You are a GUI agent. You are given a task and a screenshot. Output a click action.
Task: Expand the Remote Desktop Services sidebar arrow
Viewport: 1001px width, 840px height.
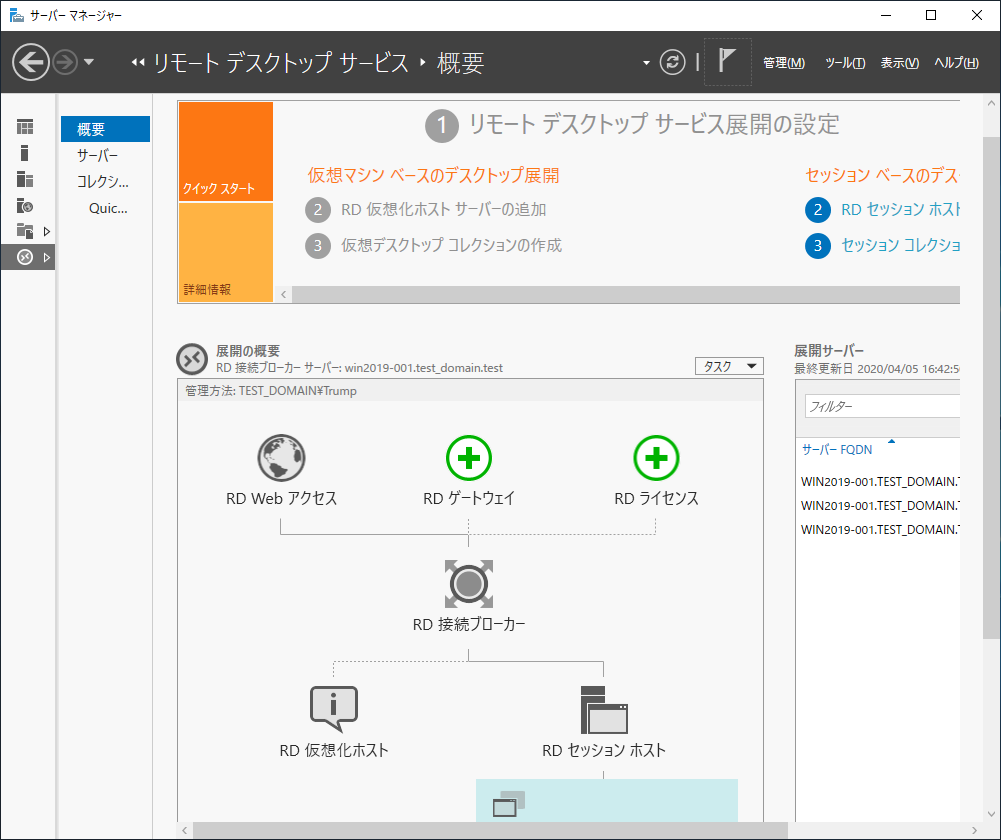point(47,257)
